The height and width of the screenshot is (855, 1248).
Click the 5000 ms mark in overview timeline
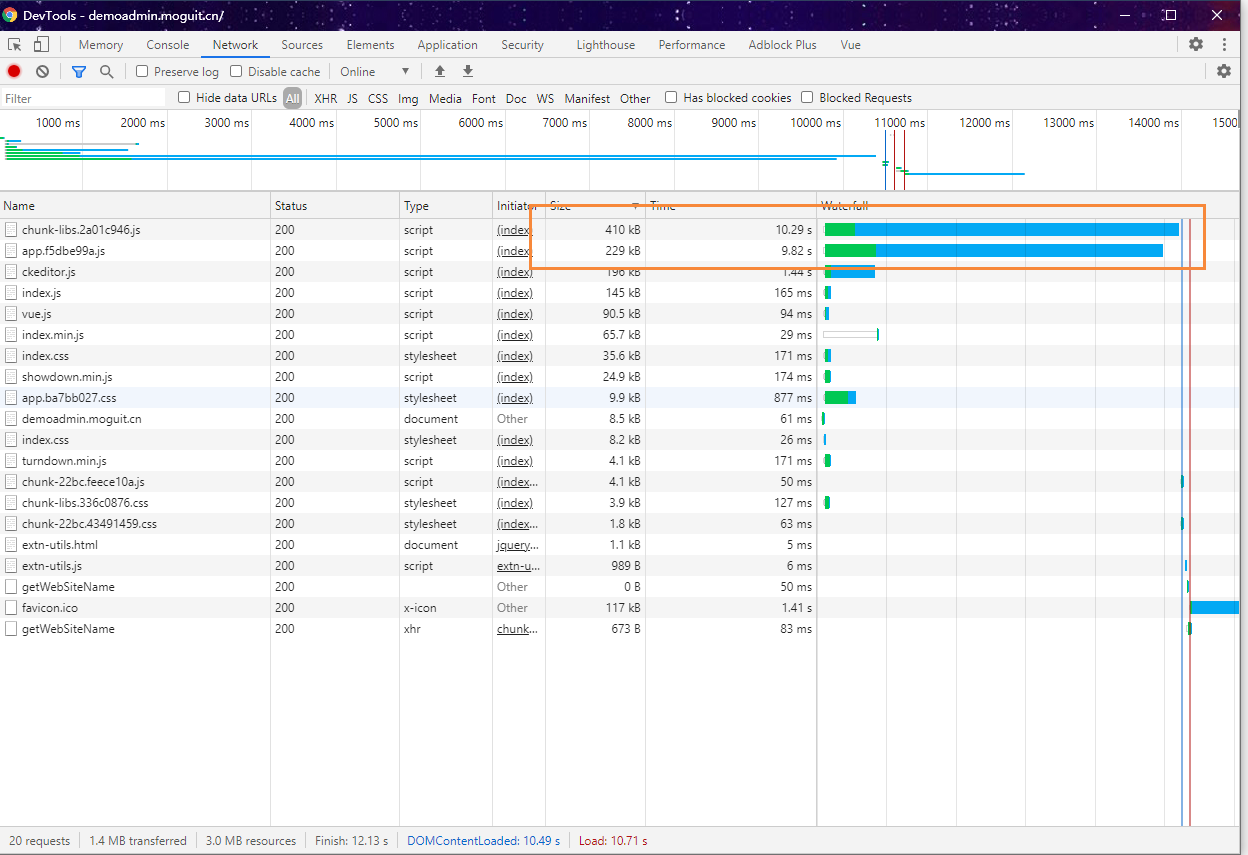click(x=395, y=123)
